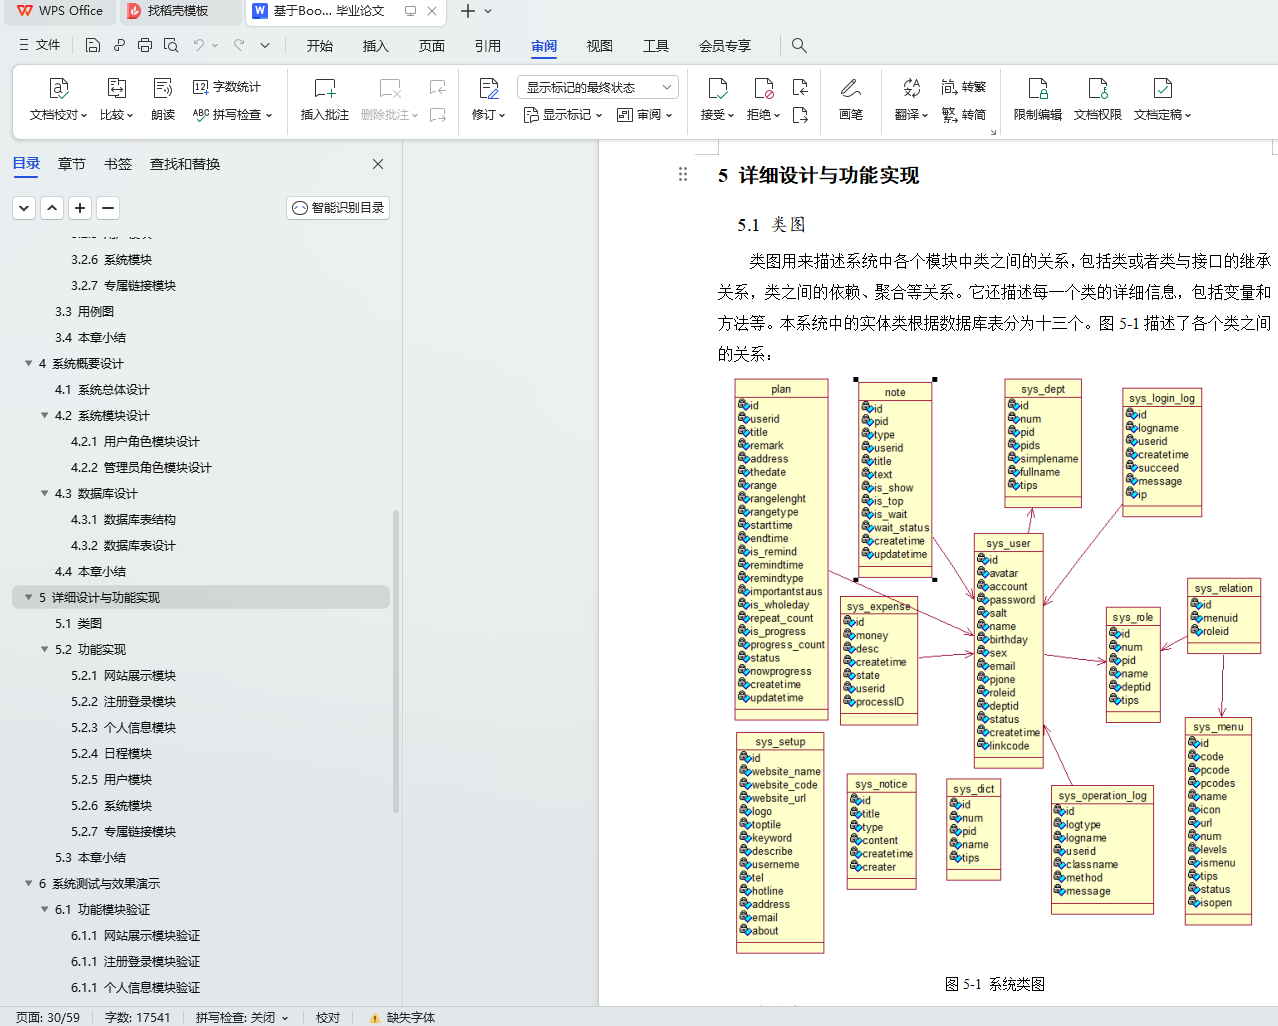Switch to the 查找和替换 tab

click(x=185, y=164)
